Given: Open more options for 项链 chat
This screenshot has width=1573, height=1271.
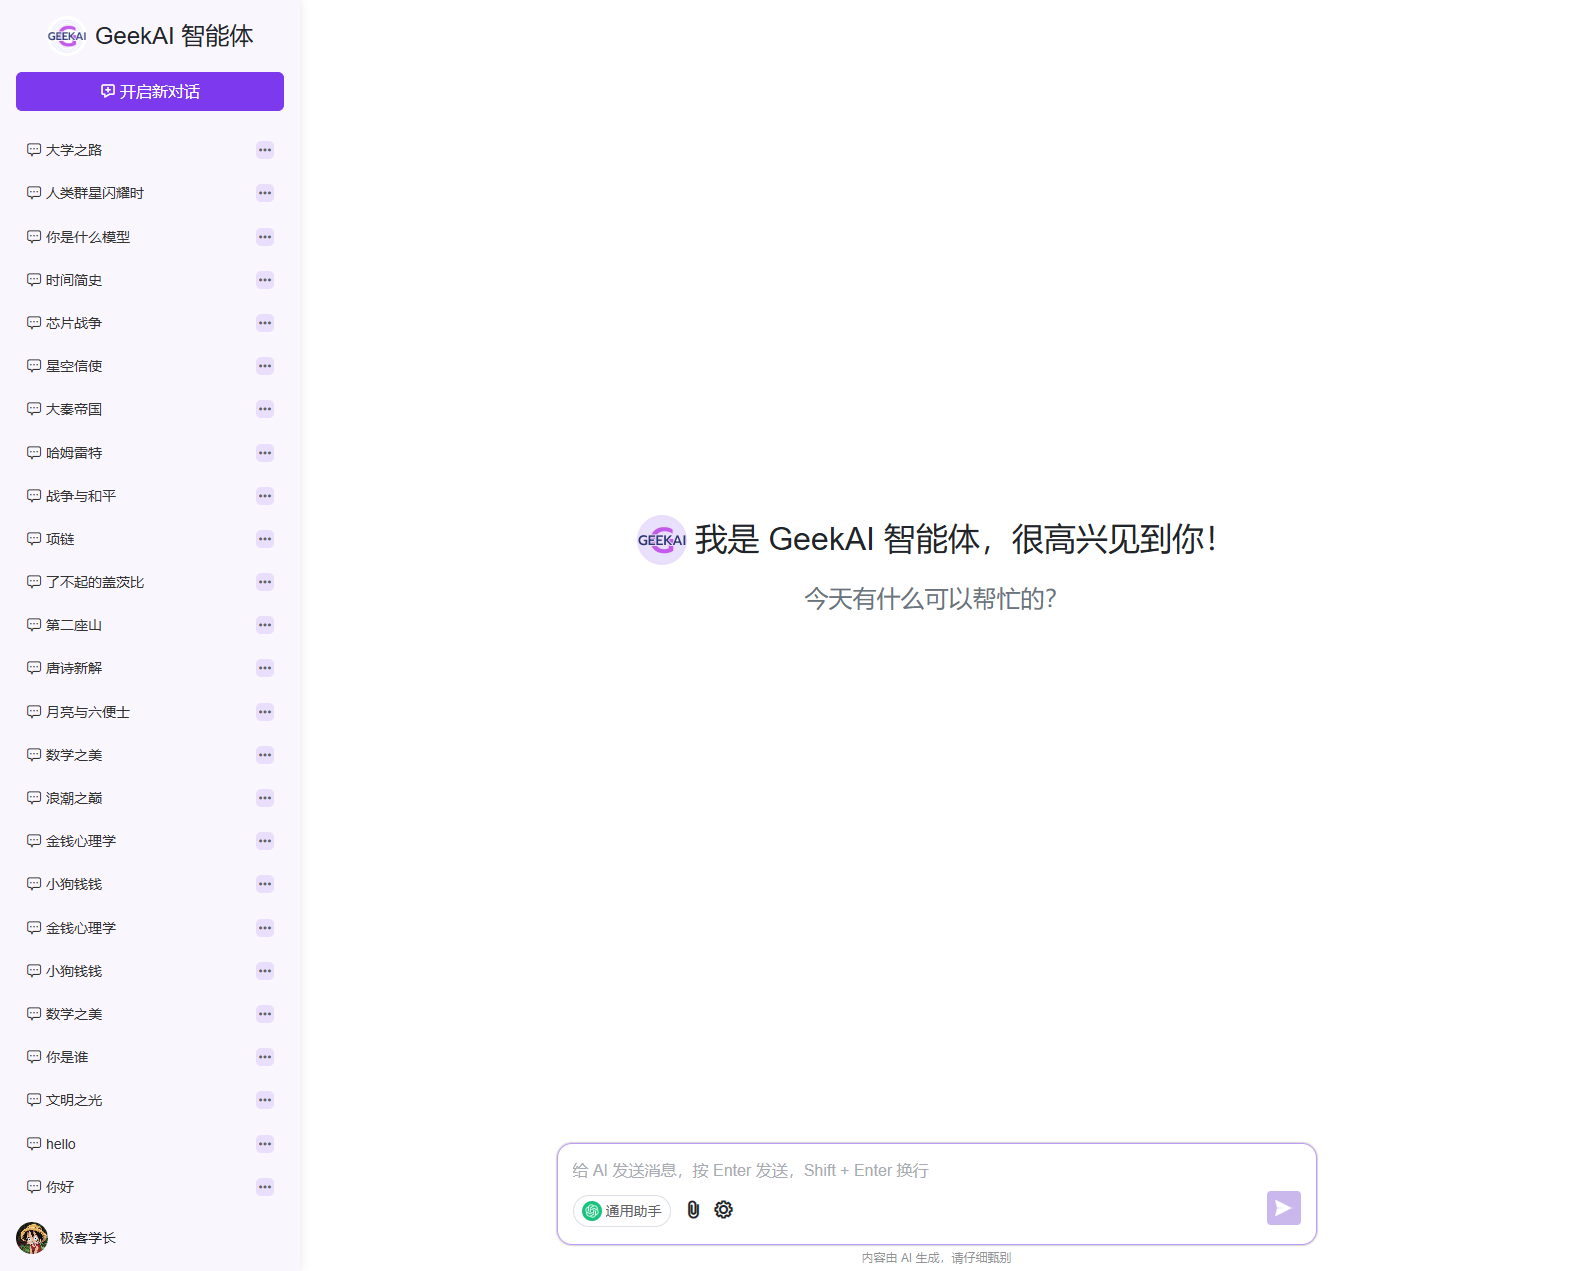Looking at the screenshot, I should [265, 539].
